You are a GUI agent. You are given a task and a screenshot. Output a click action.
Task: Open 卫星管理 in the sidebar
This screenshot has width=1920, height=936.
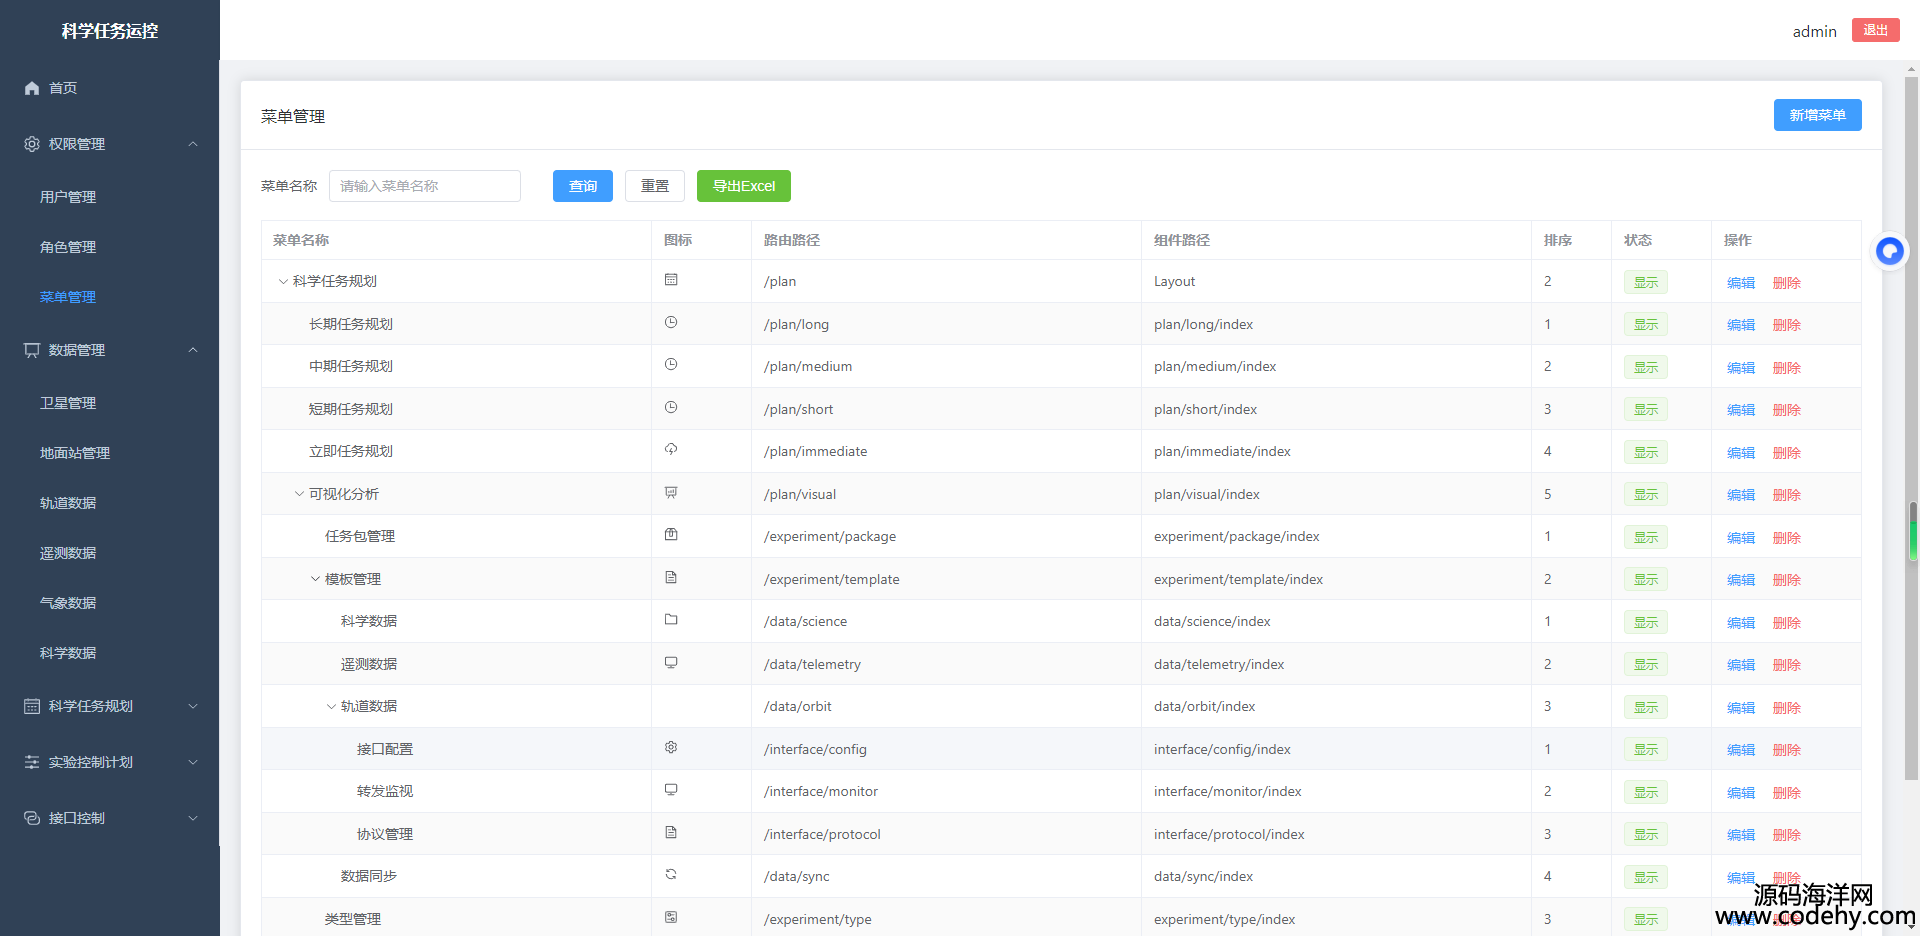point(68,403)
